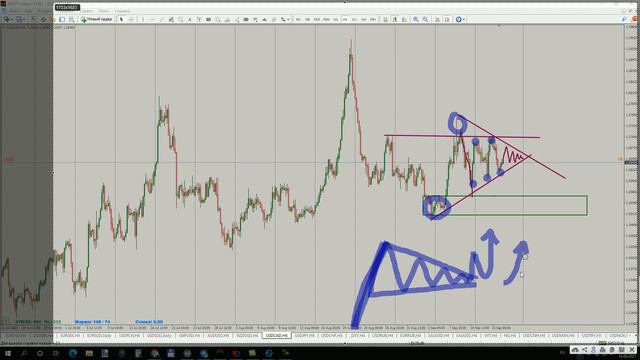Select the text annotation tool
640x360 pixels.
click(x=189, y=19)
